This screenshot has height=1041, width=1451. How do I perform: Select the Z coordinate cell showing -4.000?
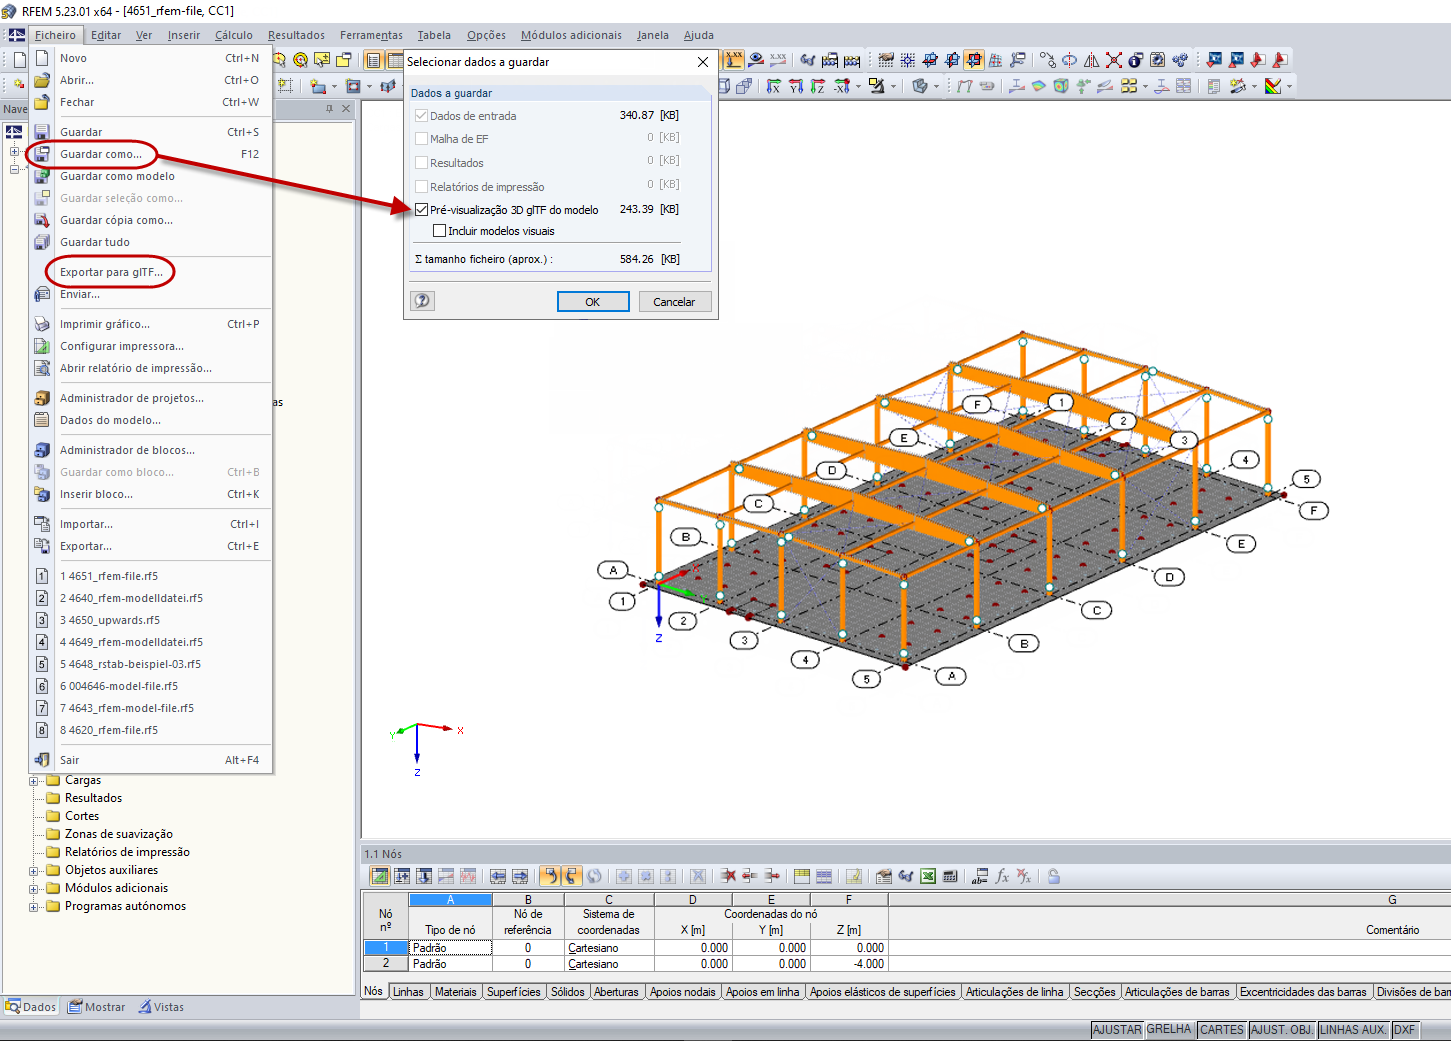click(849, 964)
